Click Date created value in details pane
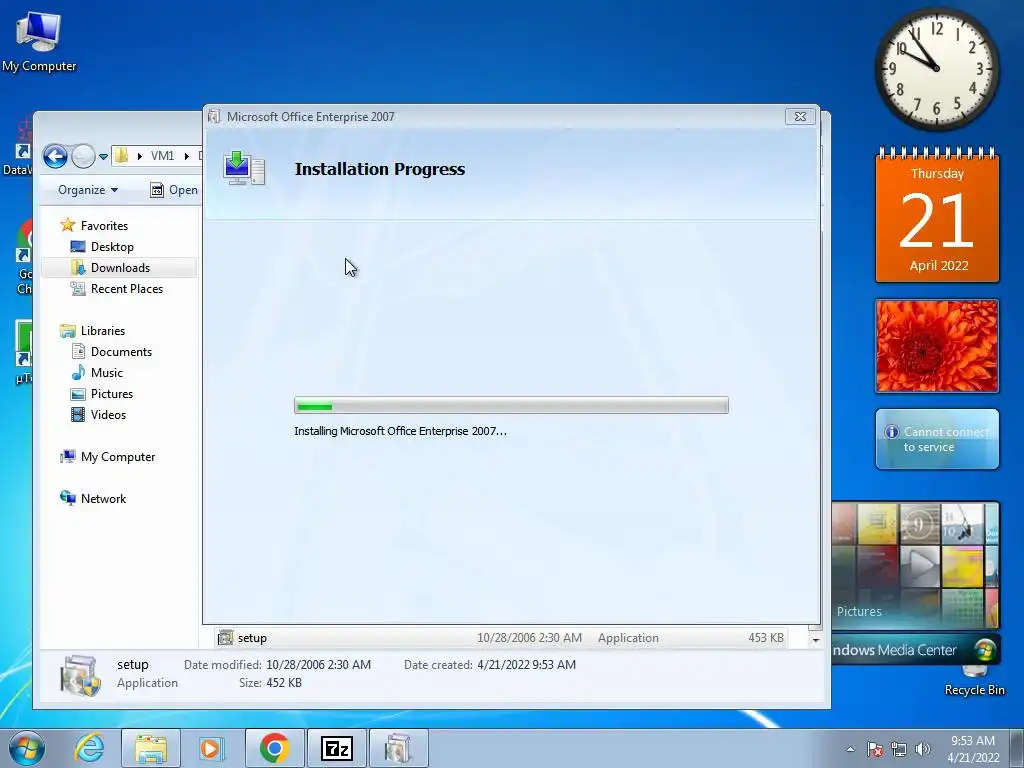This screenshot has width=1024, height=768. [x=526, y=665]
